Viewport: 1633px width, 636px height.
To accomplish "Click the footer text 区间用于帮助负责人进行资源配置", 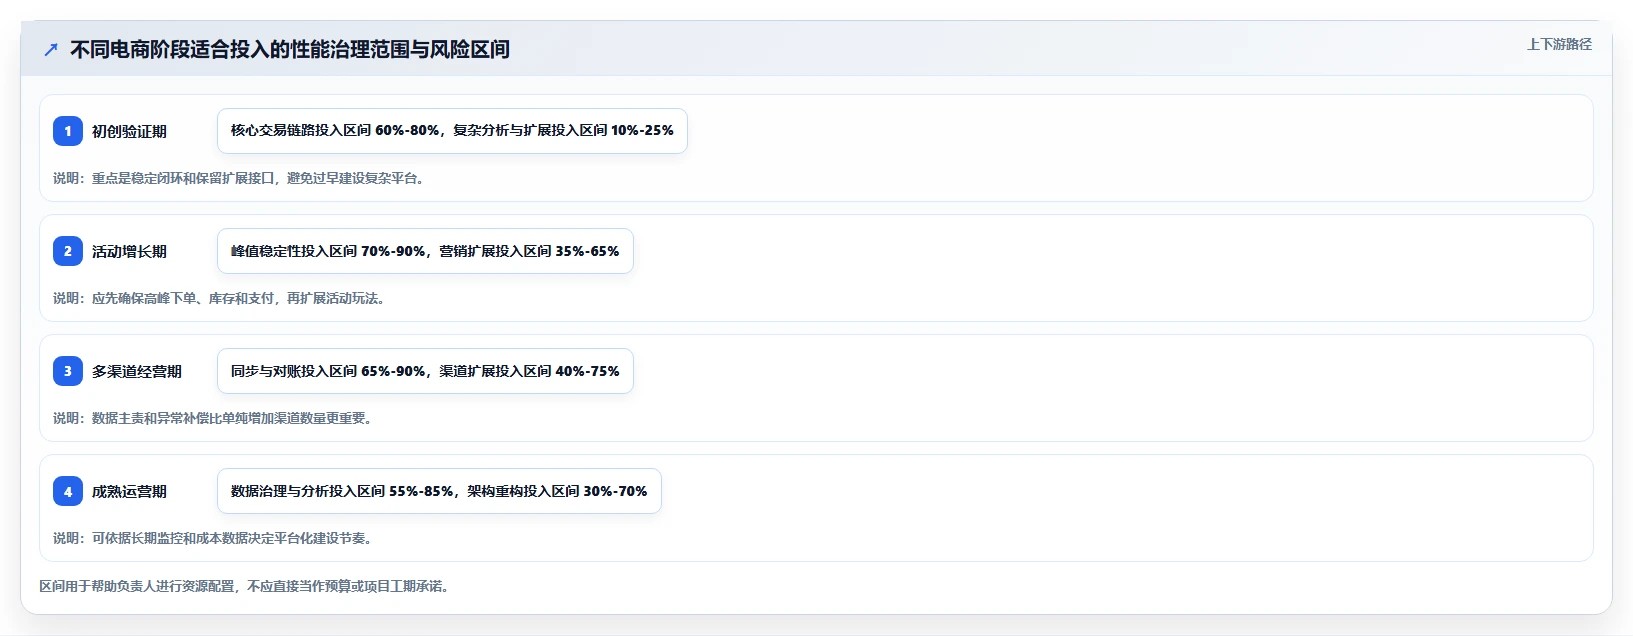I will coord(246,586).
